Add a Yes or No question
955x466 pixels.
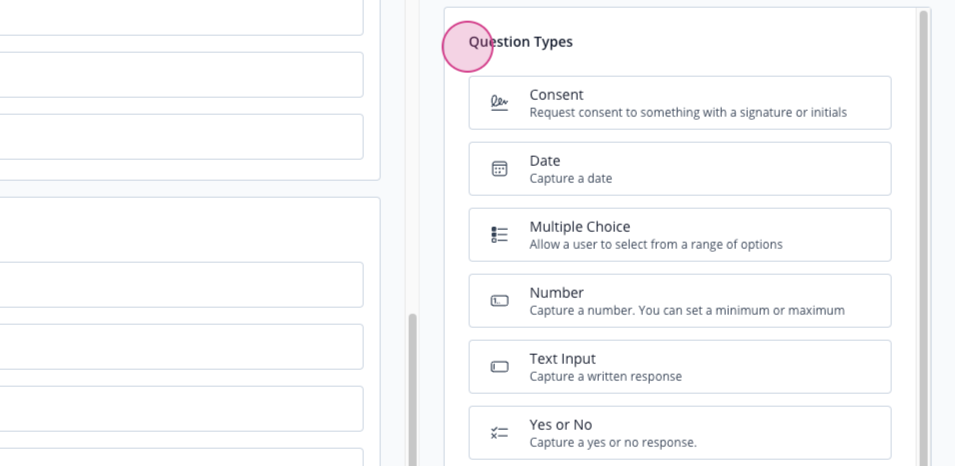pos(680,432)
